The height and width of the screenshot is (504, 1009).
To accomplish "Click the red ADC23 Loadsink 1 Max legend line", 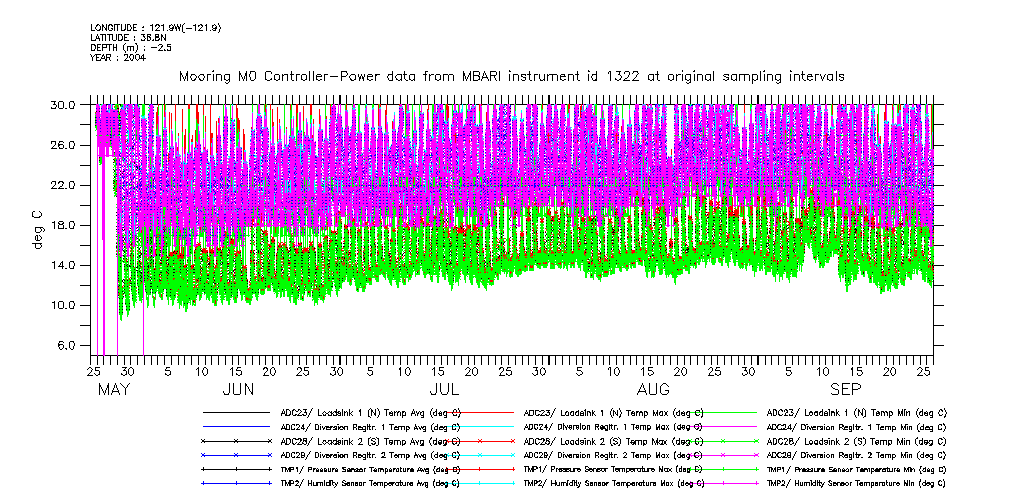I will [479, 412].
